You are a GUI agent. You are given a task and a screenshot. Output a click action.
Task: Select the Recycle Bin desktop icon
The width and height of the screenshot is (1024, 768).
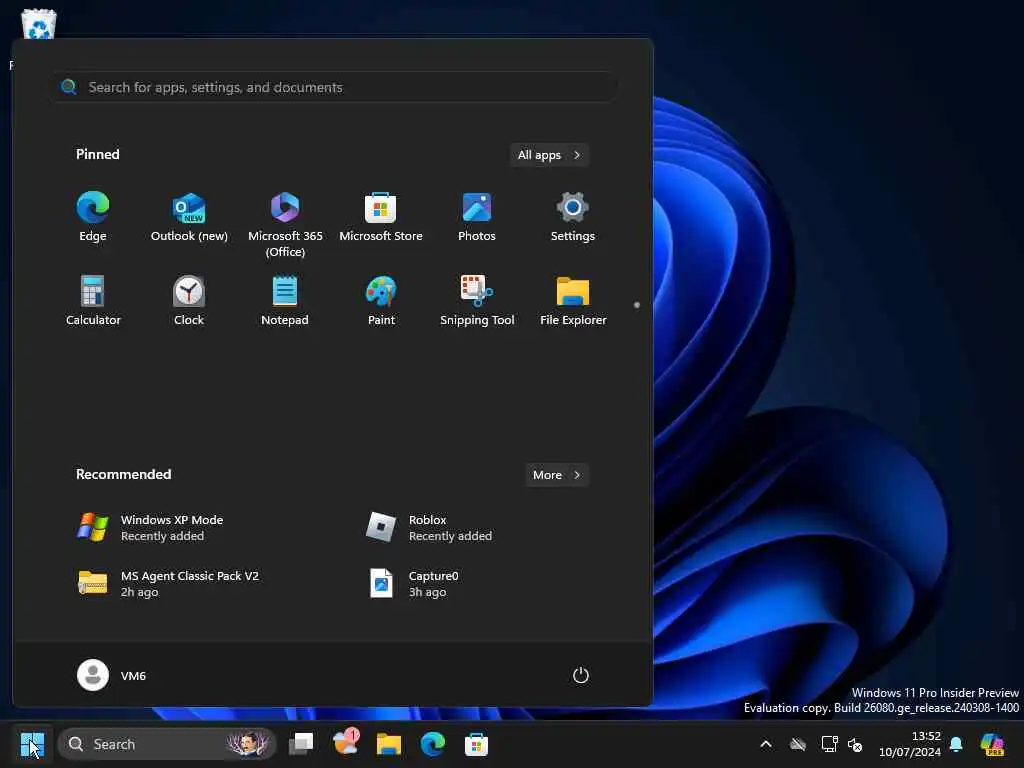[x=39, y=24]
